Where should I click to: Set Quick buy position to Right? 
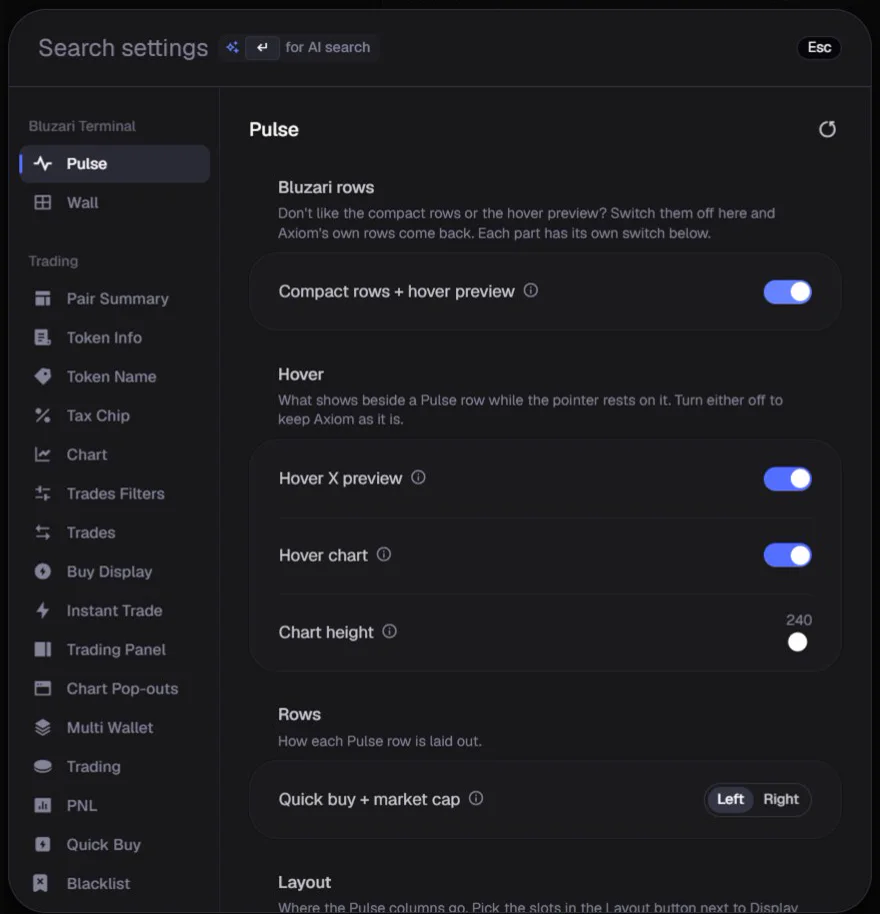(781, 799)
